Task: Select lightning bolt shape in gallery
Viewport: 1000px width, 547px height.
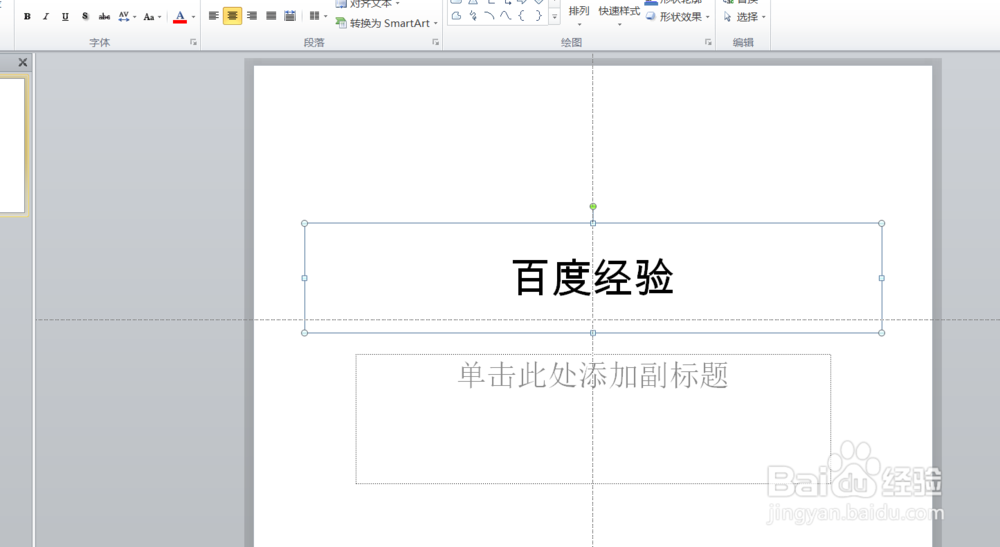Action: pyautogui.click(x=473, y=16)
